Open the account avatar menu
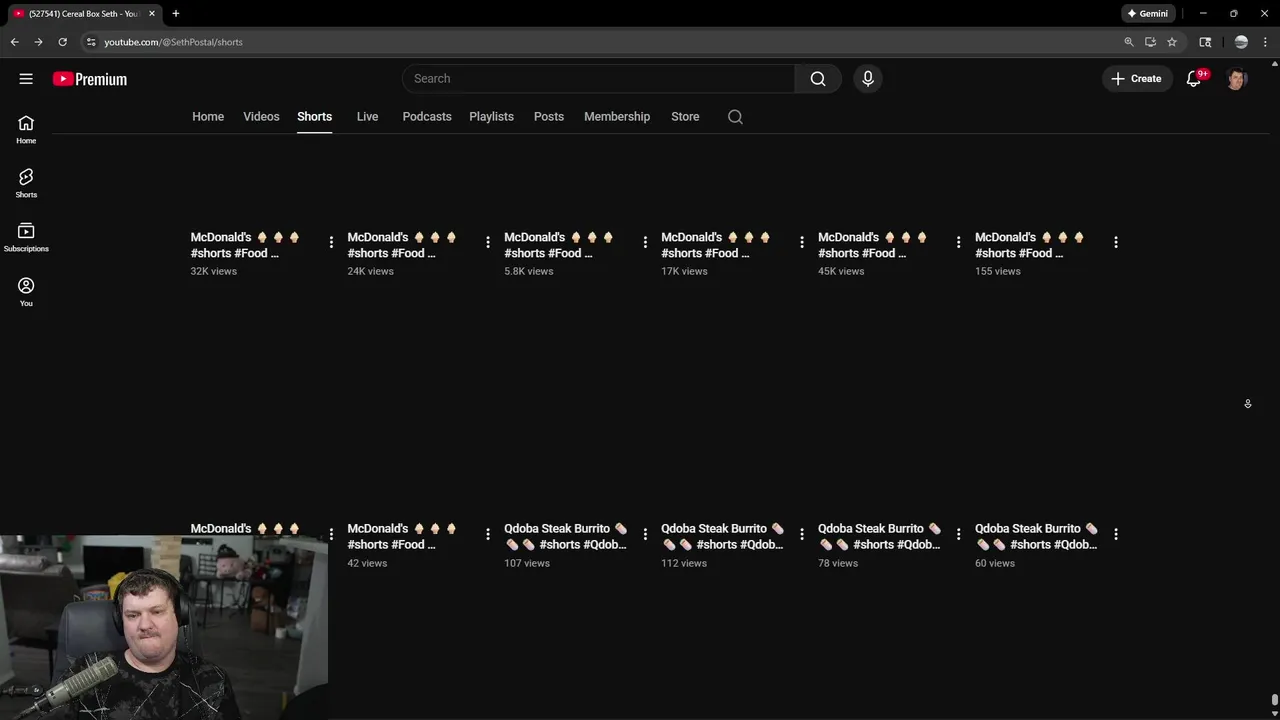 click(1236, 79)
